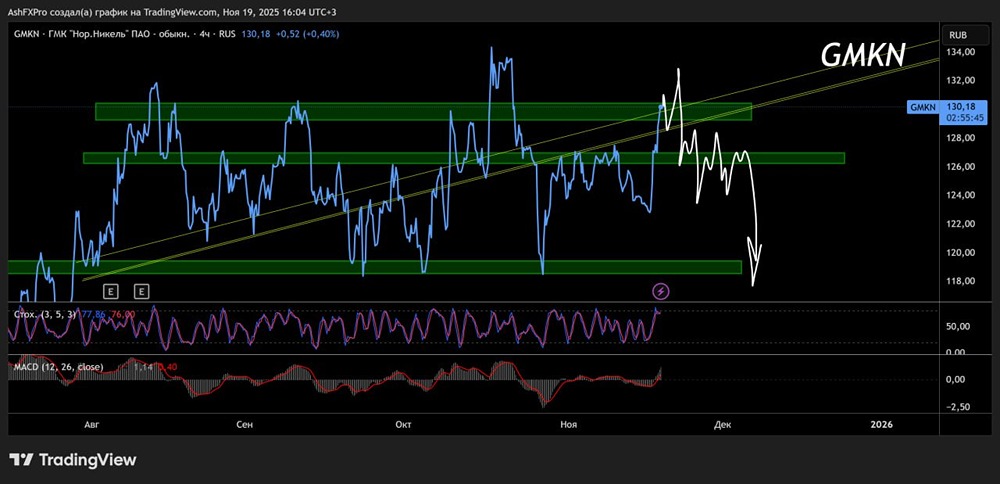Click the TradingView logo at bottom
The width and height of the screenshot is (1000, 484).
tap(73, 460)
